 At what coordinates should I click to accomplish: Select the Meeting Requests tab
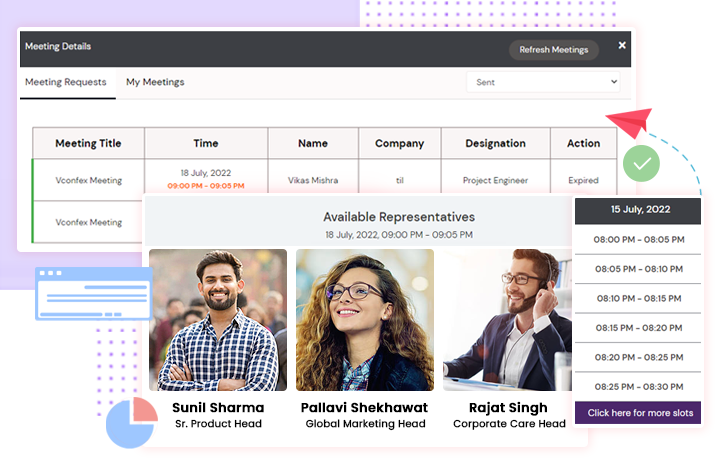coord(66,82)
